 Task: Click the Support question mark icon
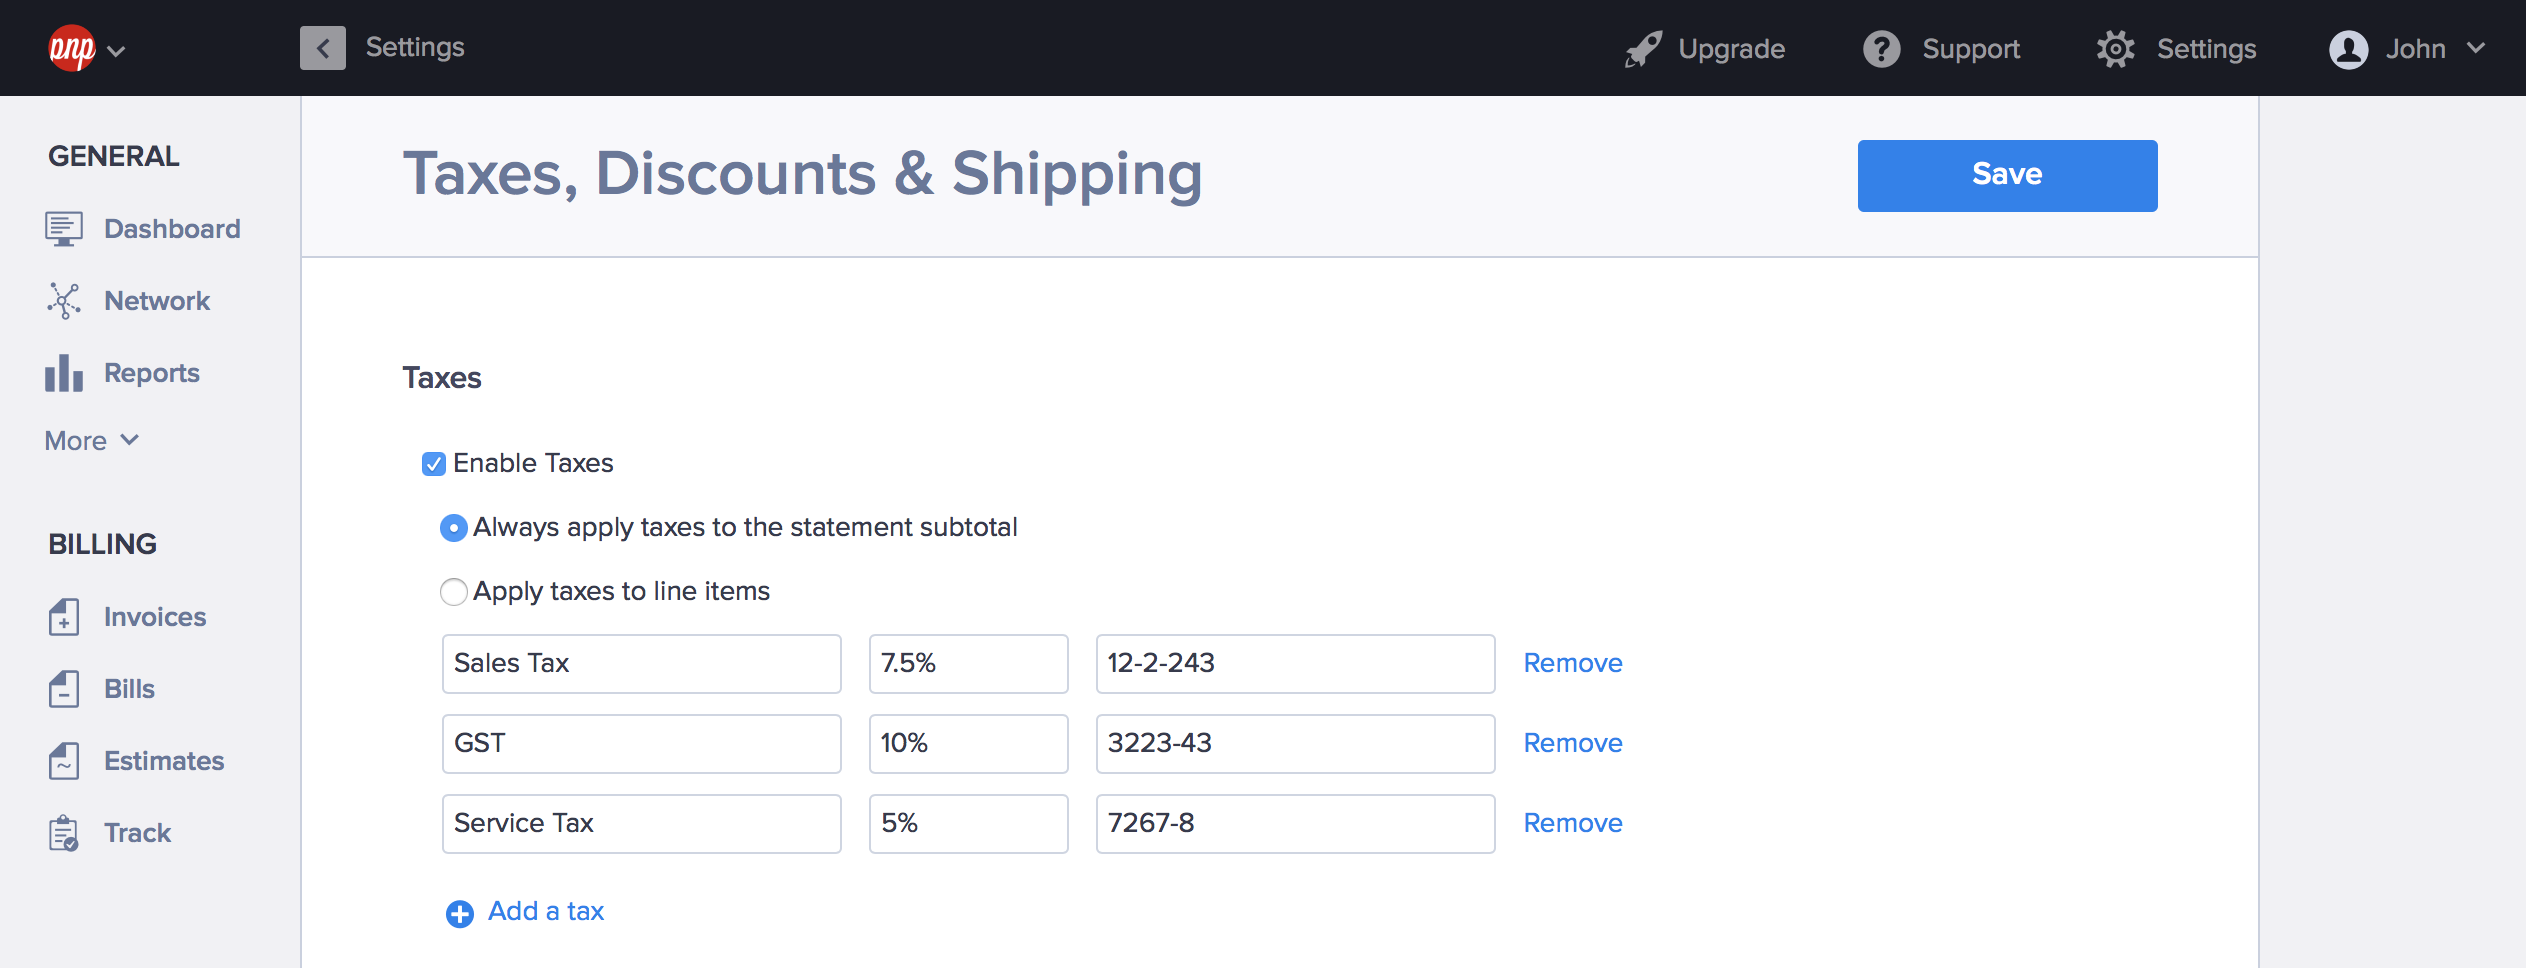1881,49
